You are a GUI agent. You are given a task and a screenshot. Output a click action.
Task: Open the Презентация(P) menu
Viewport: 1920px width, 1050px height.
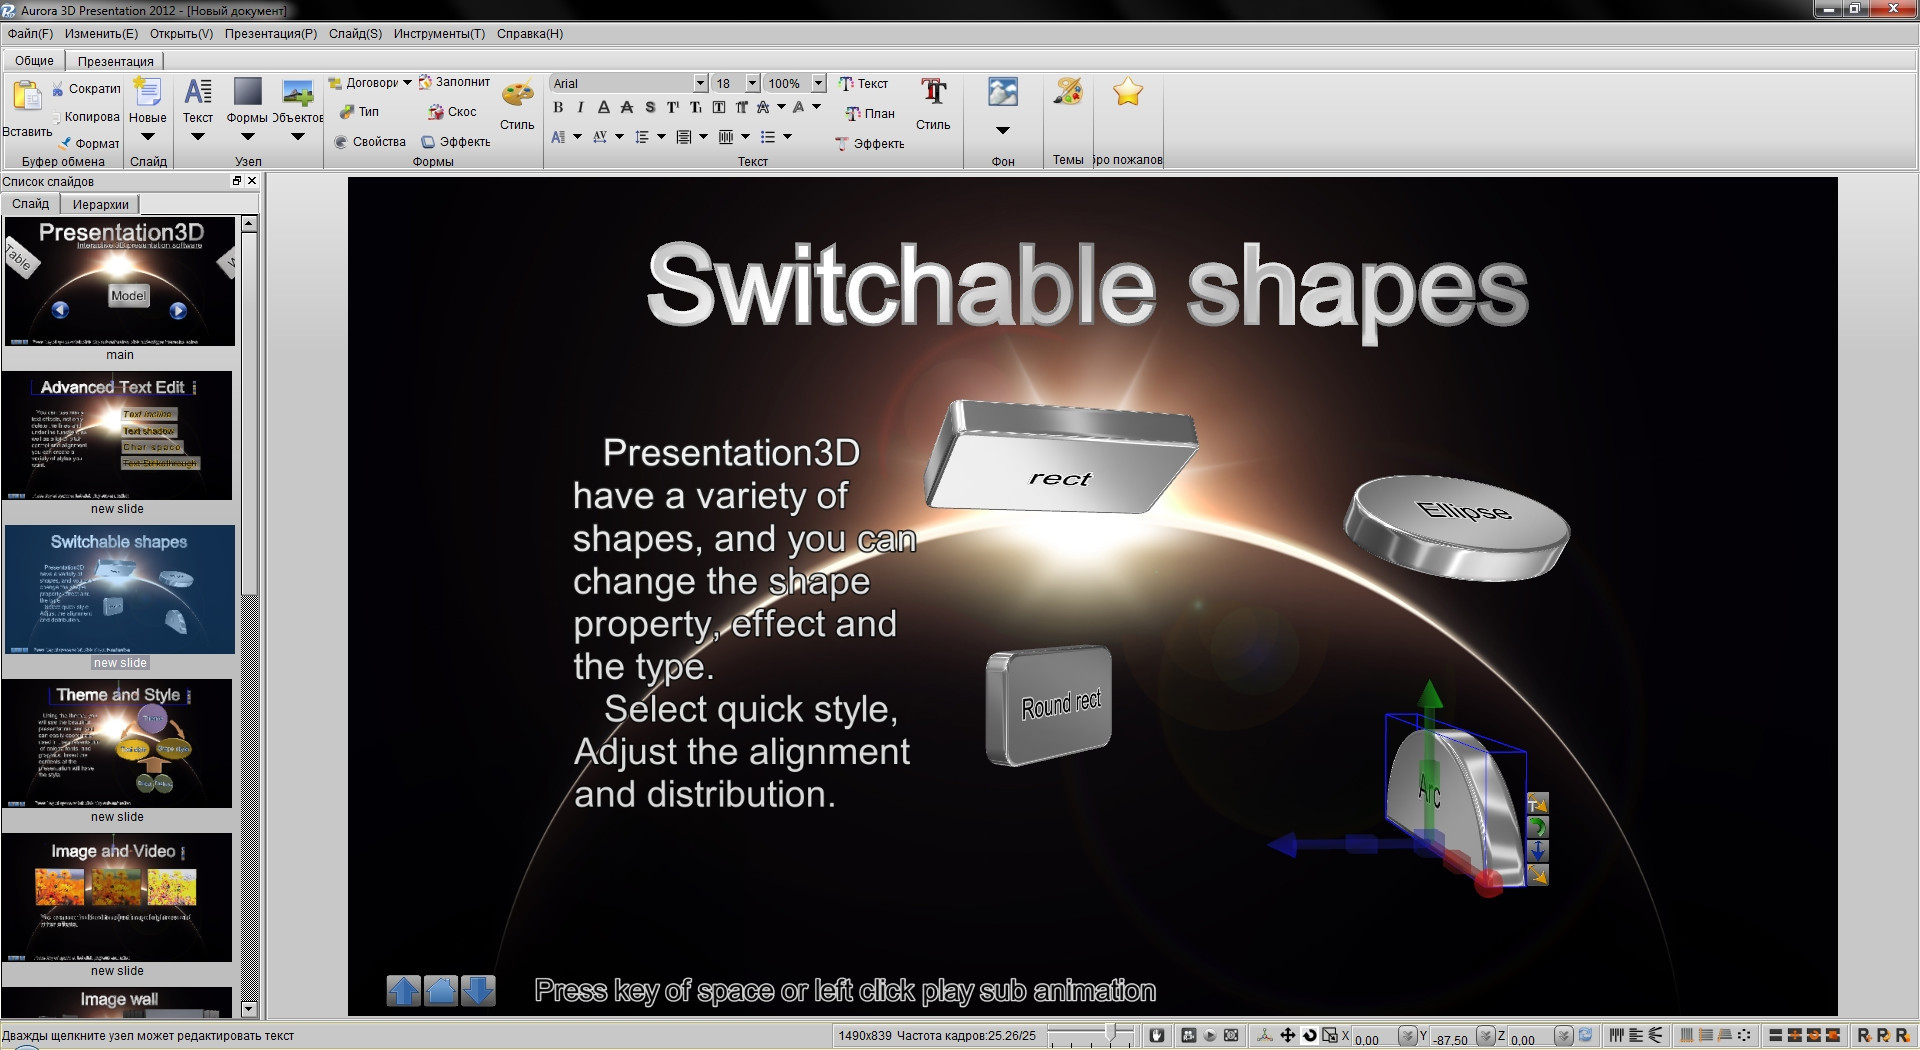(x=271, y=33)
